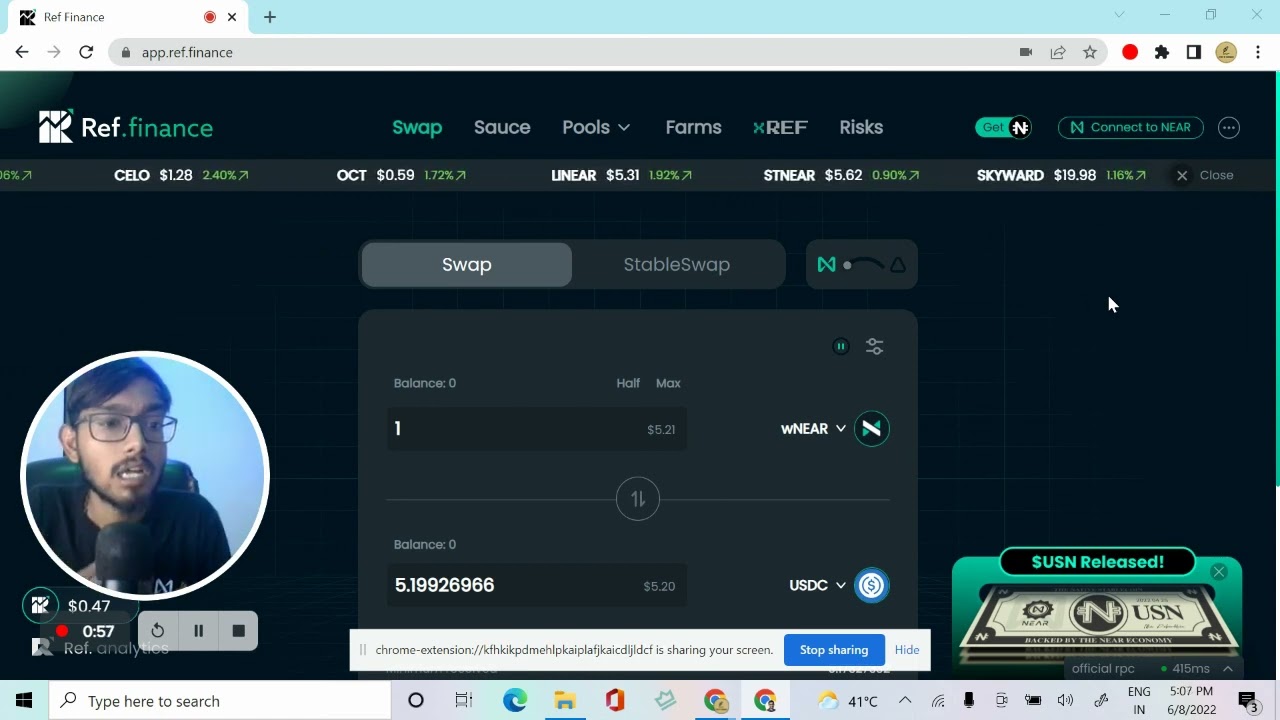This screenshot has height=720, width=1280.
Task: Click the SKYWARD $19.98 ticker entry
Action: tap(1061, 175)
